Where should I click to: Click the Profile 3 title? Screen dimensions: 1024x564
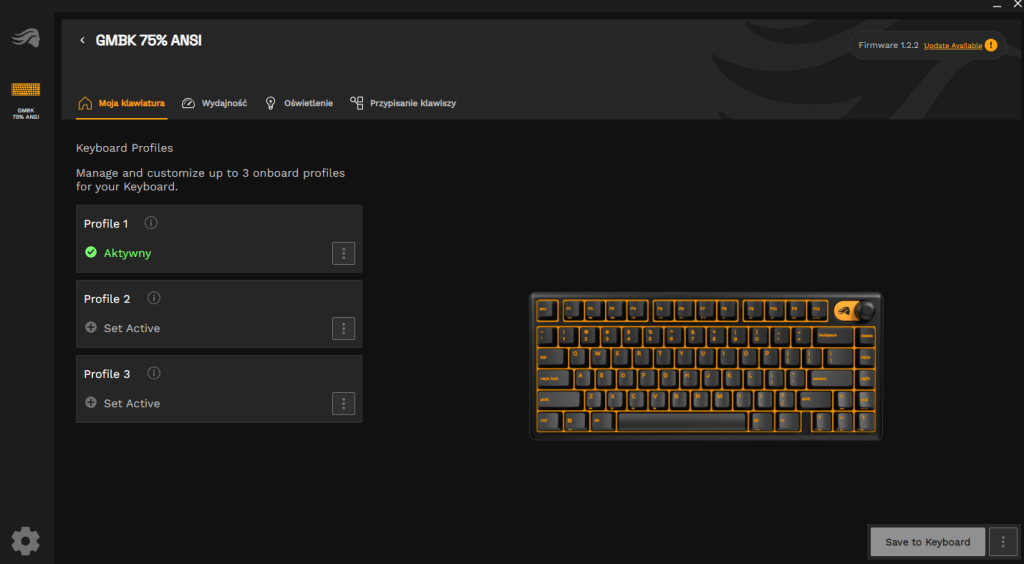click(x=107, y=374)
